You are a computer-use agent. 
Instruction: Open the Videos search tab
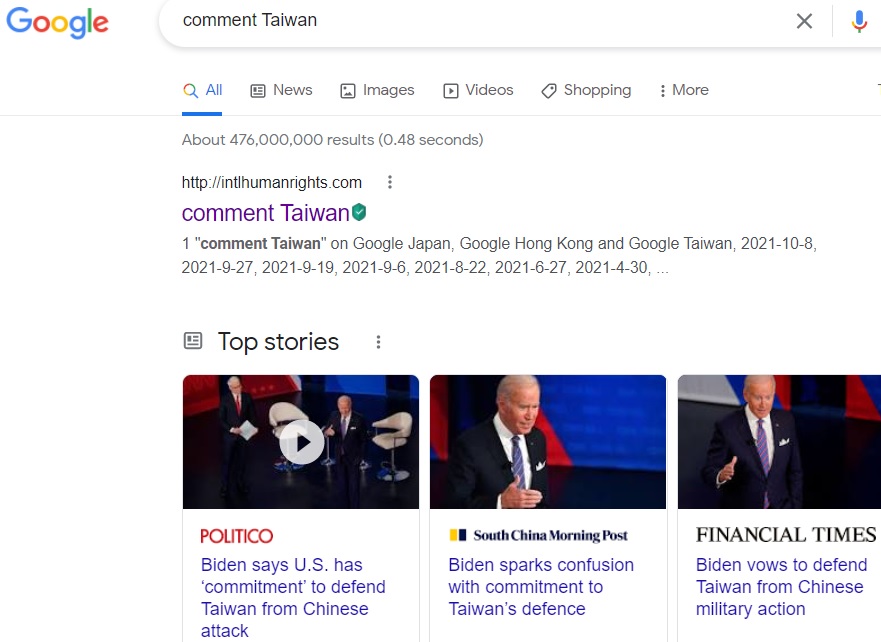coord(478,90)
